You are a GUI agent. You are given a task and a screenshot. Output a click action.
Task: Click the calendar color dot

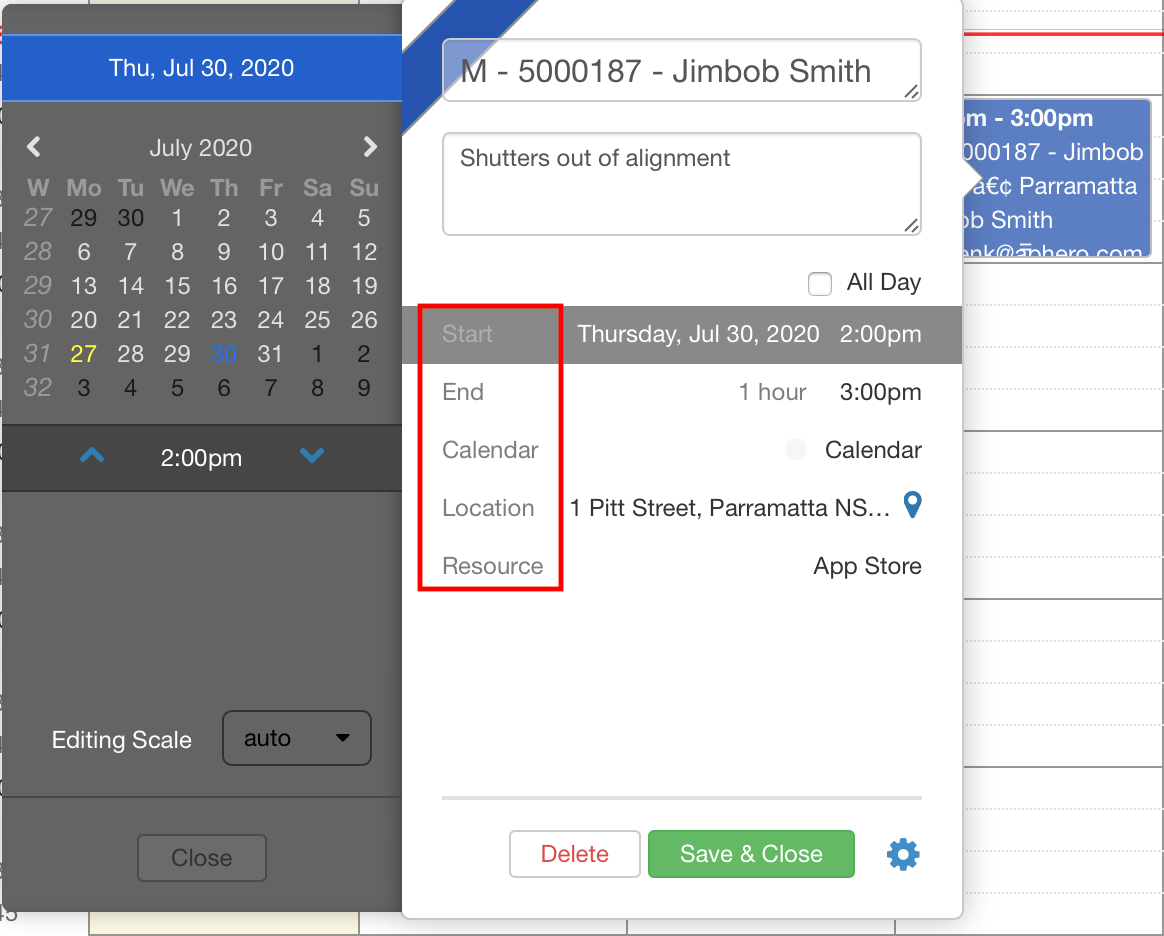[796, 449]
